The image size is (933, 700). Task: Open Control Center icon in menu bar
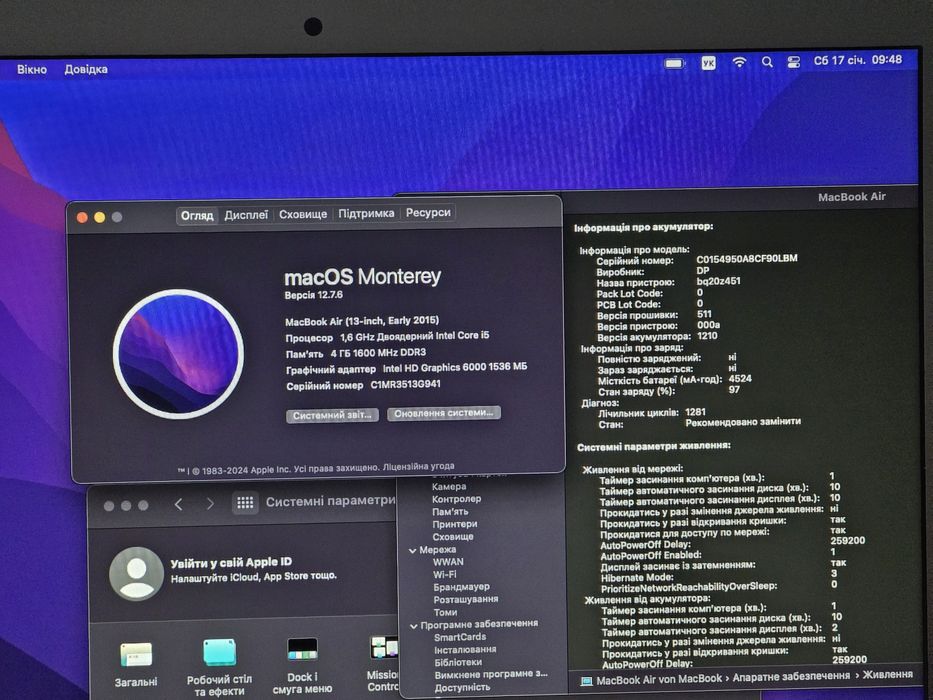pos(794,62)
